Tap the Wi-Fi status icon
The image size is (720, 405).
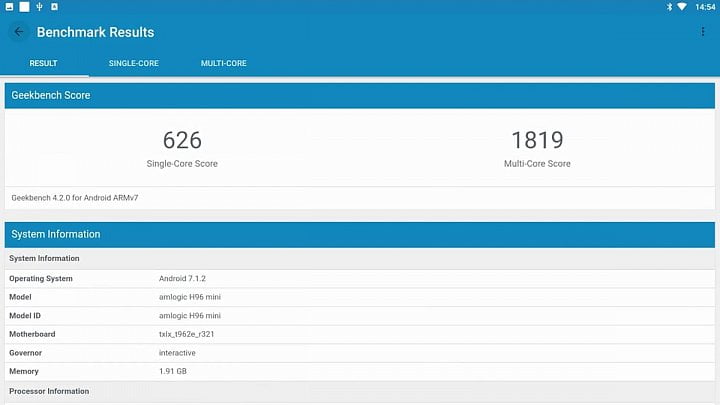pyautogui.click(x=682, y=7)
